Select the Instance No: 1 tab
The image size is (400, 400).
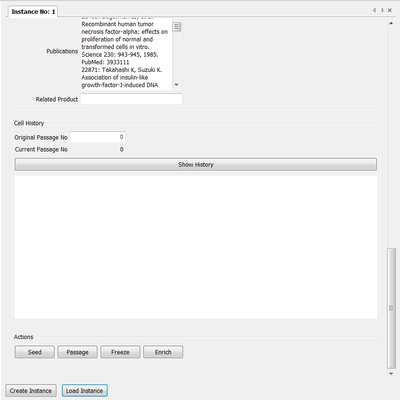point(33,12)
